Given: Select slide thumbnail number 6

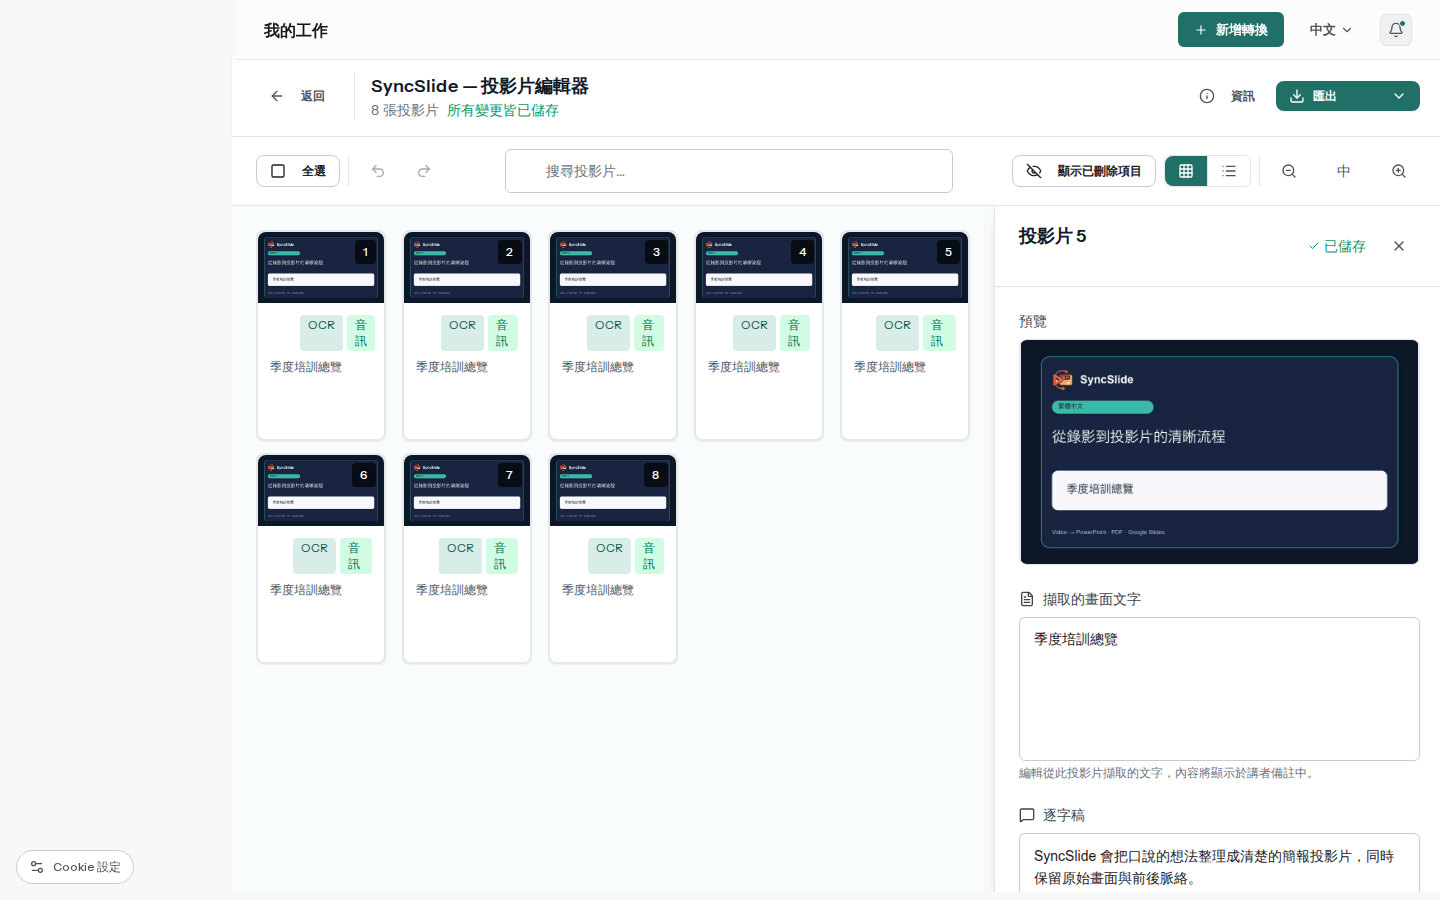Looking at the screenshot, I should pyautogui.click(x=321, y=490).
